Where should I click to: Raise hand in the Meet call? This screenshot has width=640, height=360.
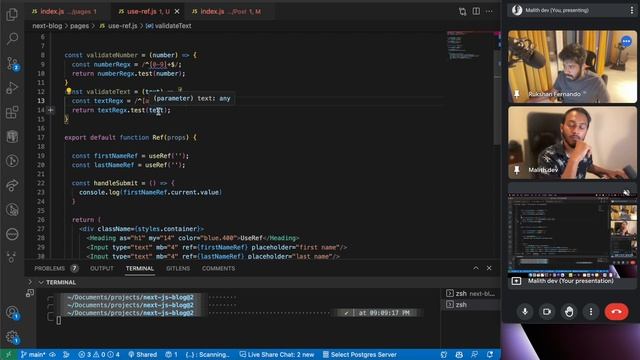[569, 312]
